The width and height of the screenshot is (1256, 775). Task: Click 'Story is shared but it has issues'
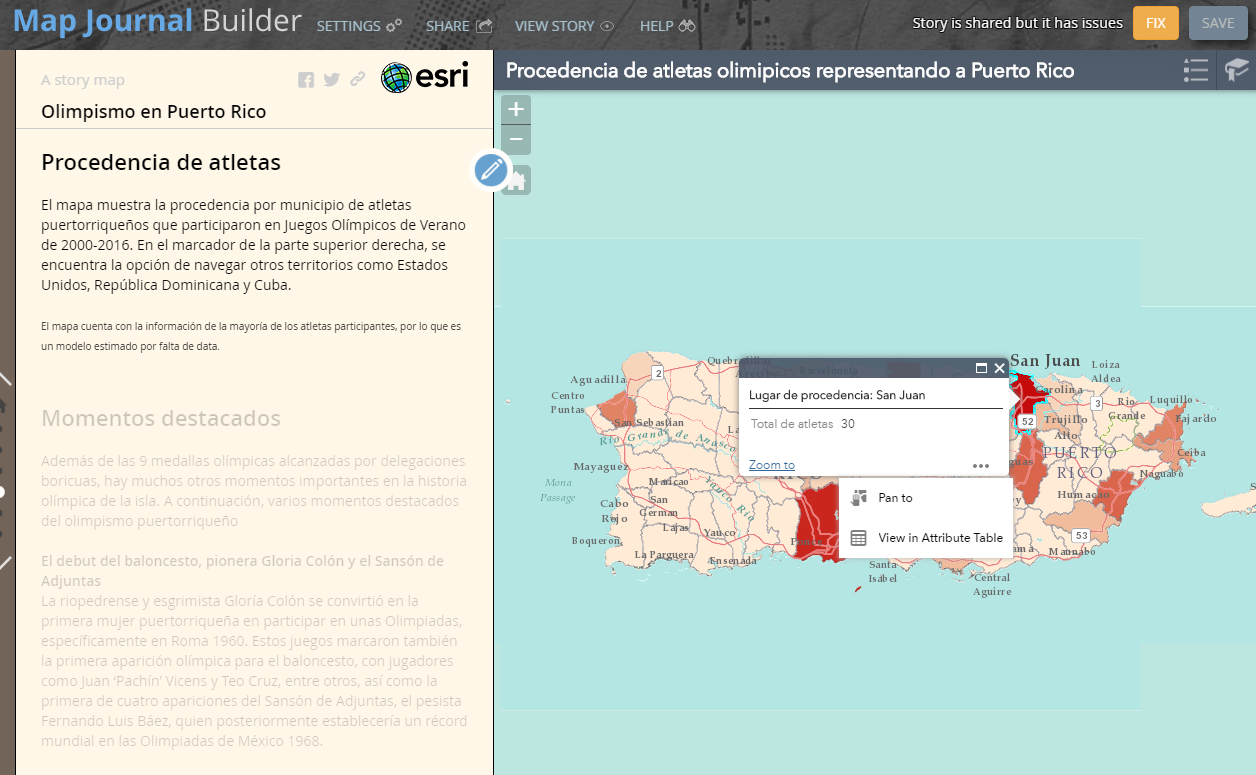click(1017, 23)
